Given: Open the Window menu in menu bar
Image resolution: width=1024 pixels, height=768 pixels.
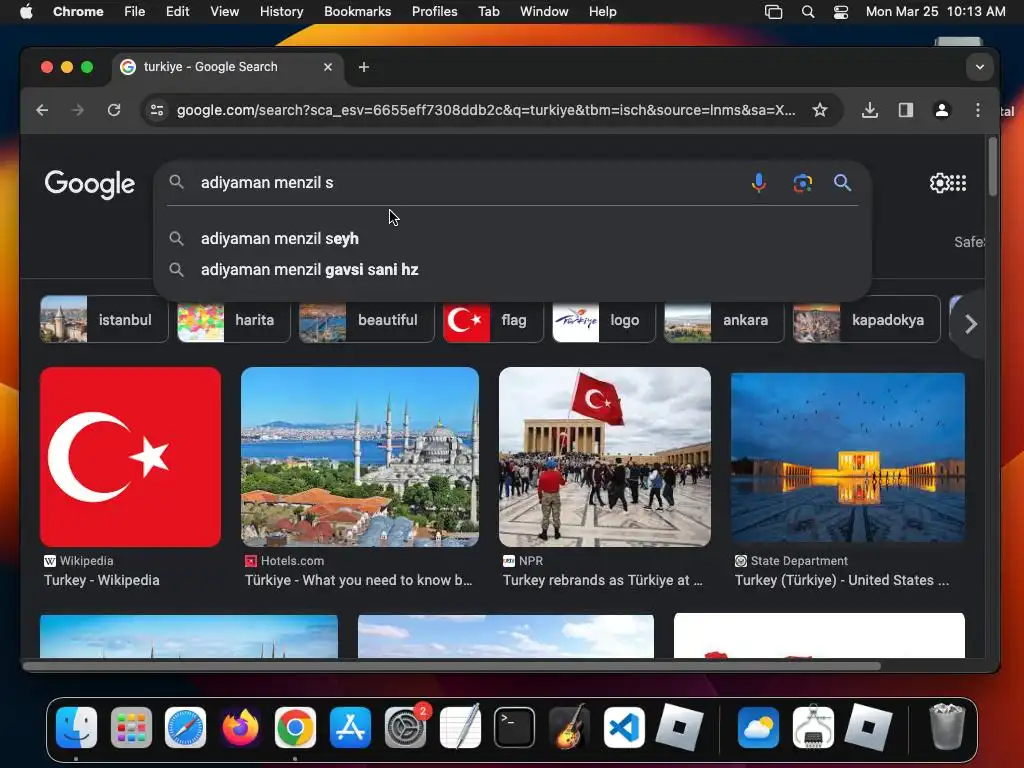Looking at the screenshot, I should coord(544,11).
